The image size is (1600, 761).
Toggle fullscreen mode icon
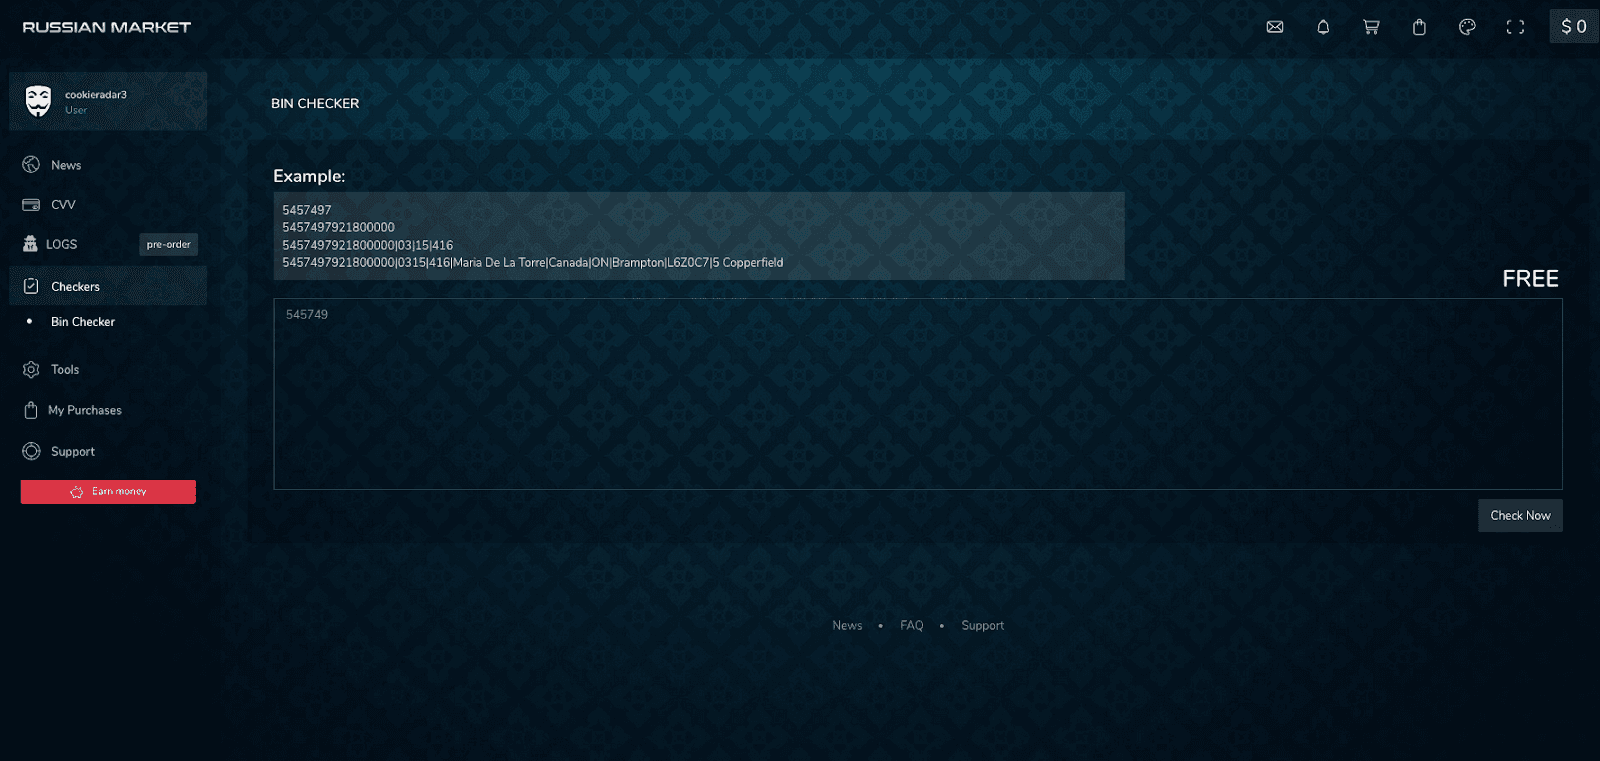pos(1515,27)
